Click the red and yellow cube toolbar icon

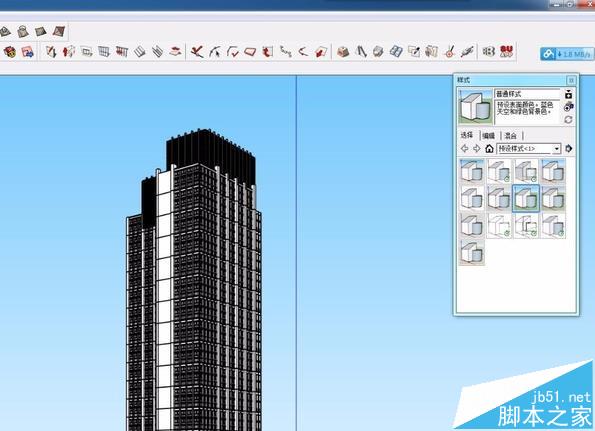click(10, 52)
